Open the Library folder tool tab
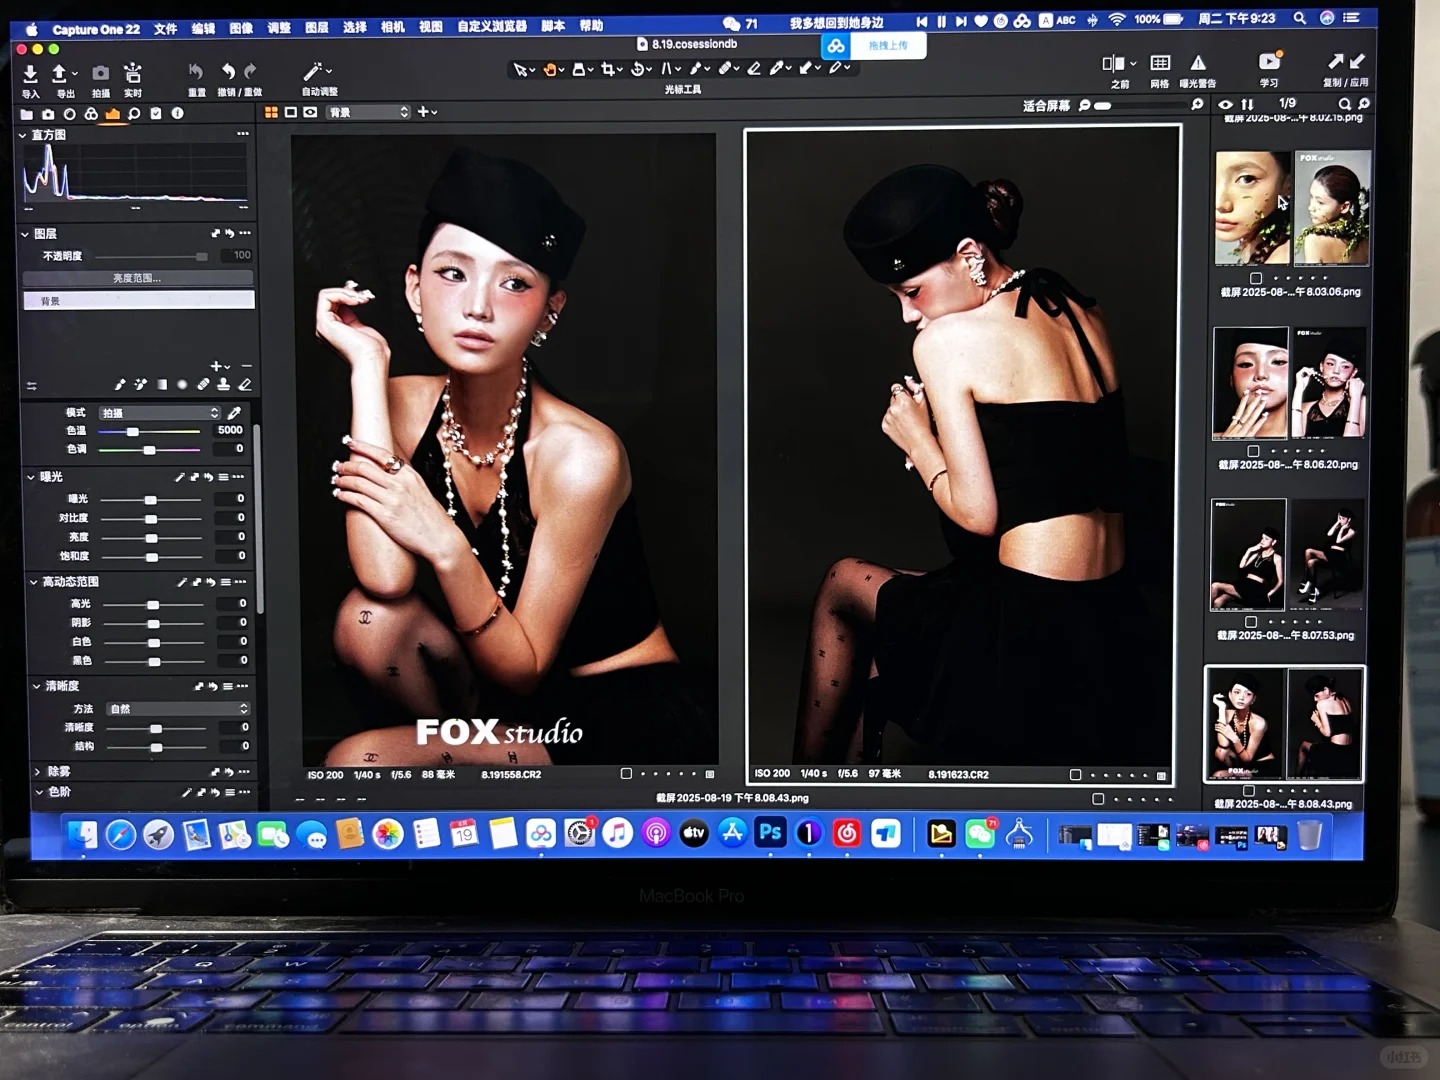Screen dimensions: 1440x1080 27,114
